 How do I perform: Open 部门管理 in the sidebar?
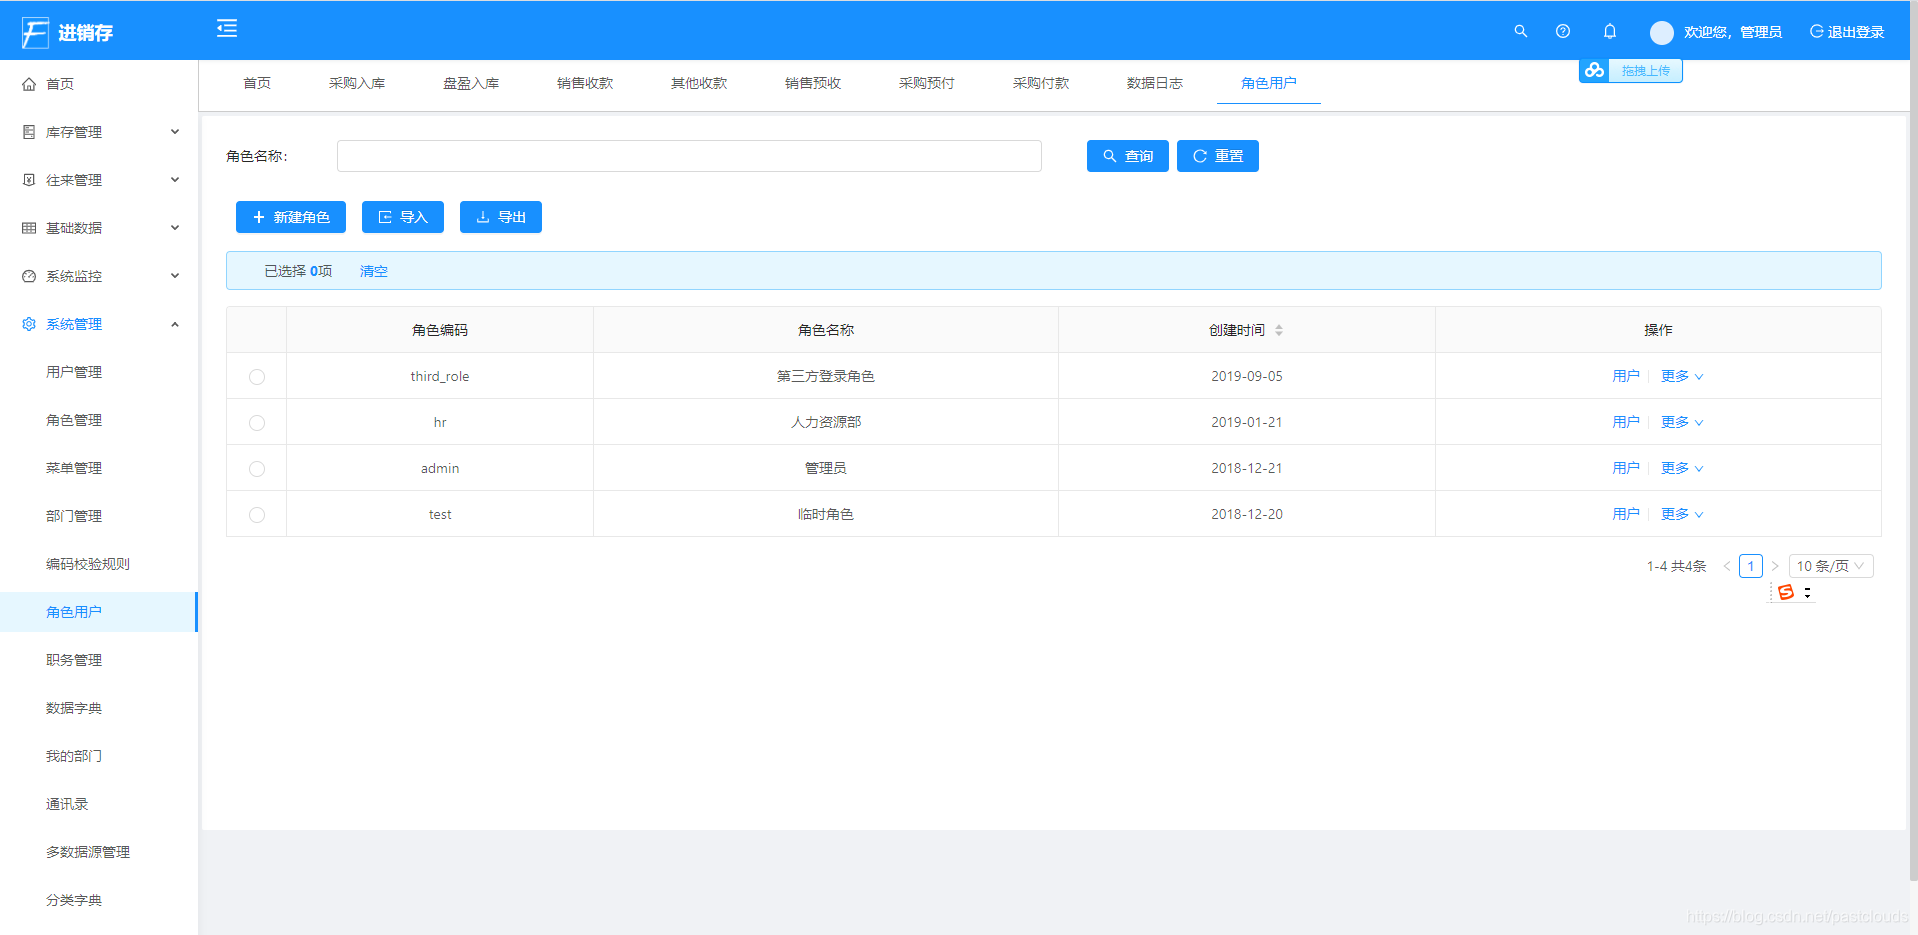click(x=74, y=516)
